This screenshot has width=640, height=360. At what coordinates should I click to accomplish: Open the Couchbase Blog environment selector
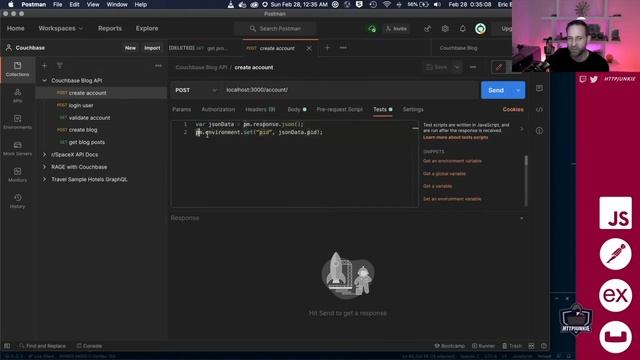click(x=458, y=48)
